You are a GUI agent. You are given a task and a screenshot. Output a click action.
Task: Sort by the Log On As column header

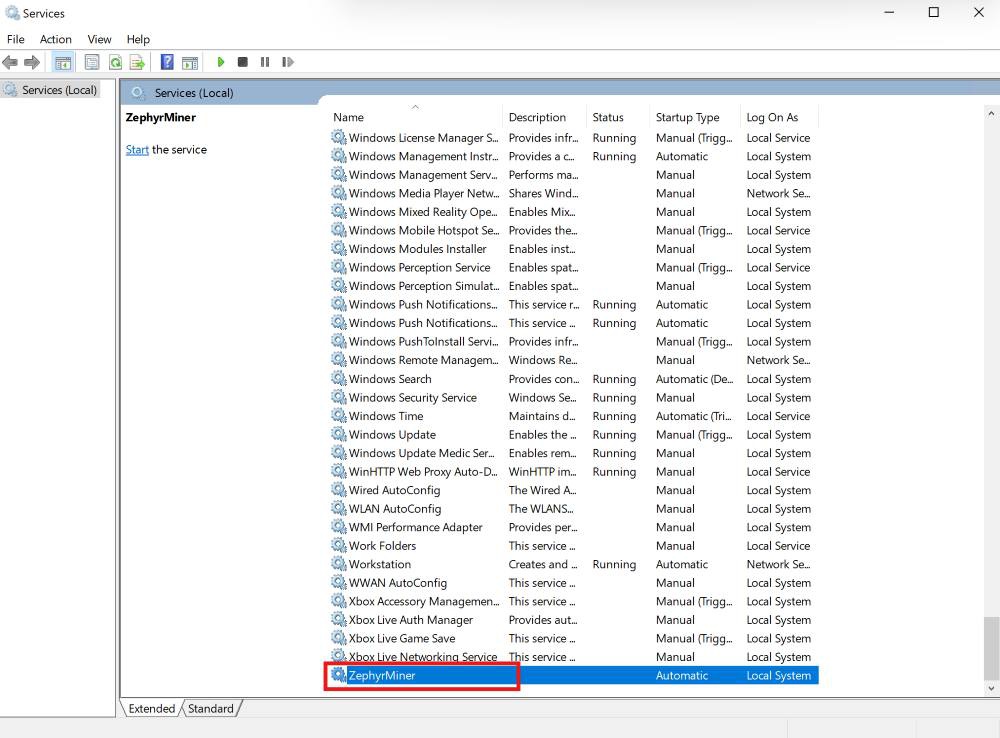779,117
